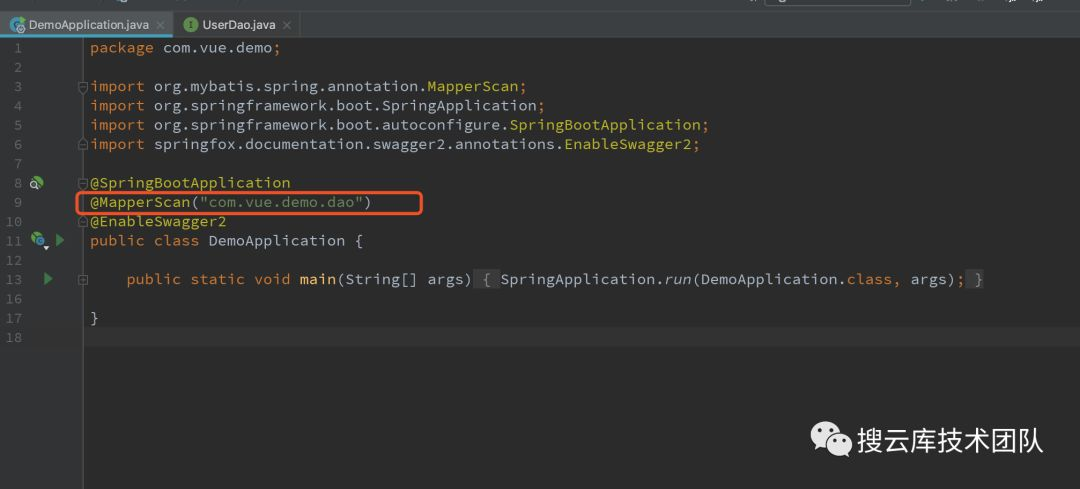Close the DemoApplication.java tab
This screenshot has height=489, width=1080.
[x=161, y=24]
